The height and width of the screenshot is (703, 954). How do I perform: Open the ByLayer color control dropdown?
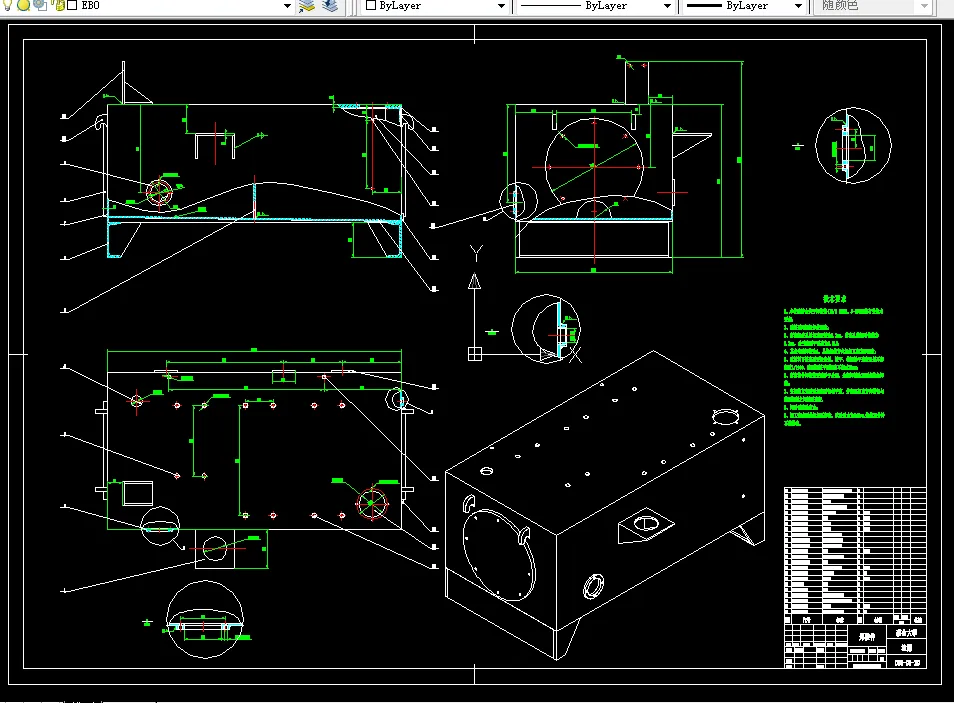(501, 5)
